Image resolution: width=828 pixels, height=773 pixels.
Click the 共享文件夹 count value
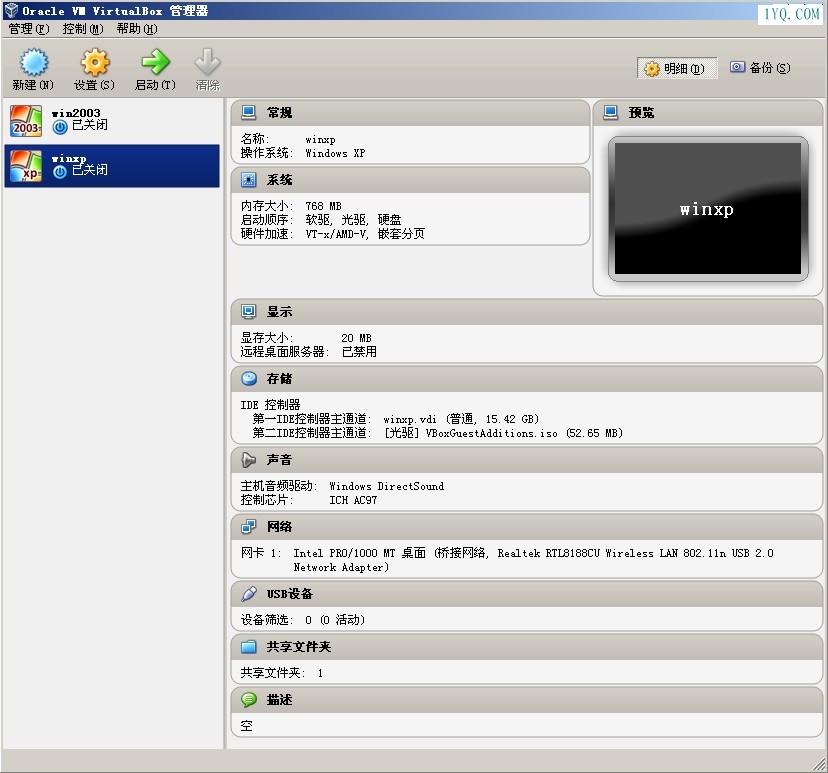pos(321,673)
